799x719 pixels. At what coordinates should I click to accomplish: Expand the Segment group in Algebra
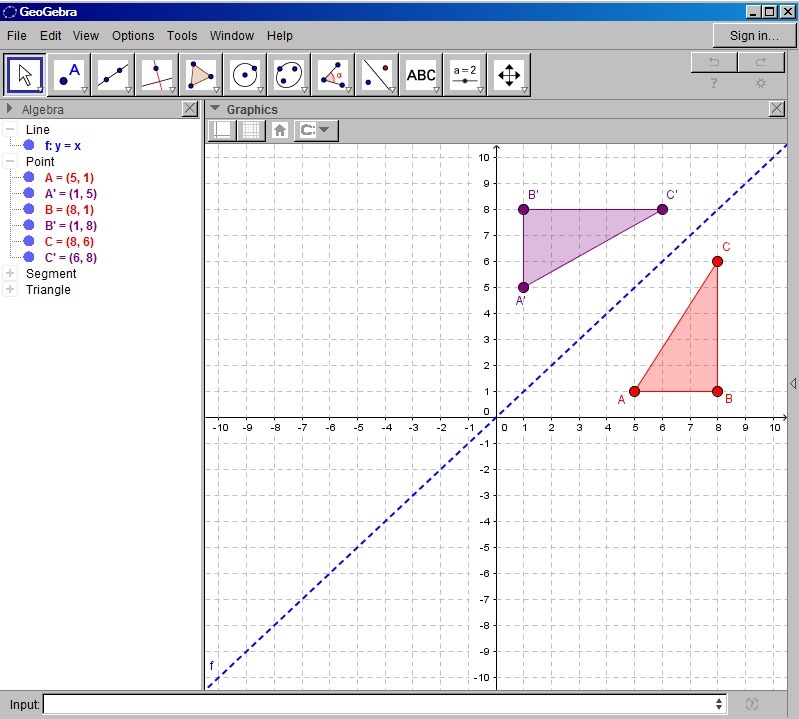tap(10, 274)
